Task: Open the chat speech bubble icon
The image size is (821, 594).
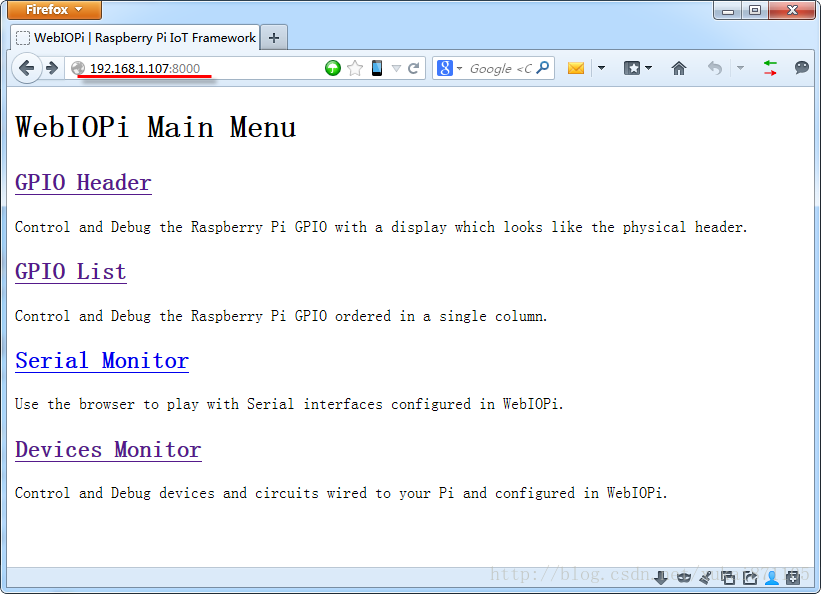Action: (801, 68)
